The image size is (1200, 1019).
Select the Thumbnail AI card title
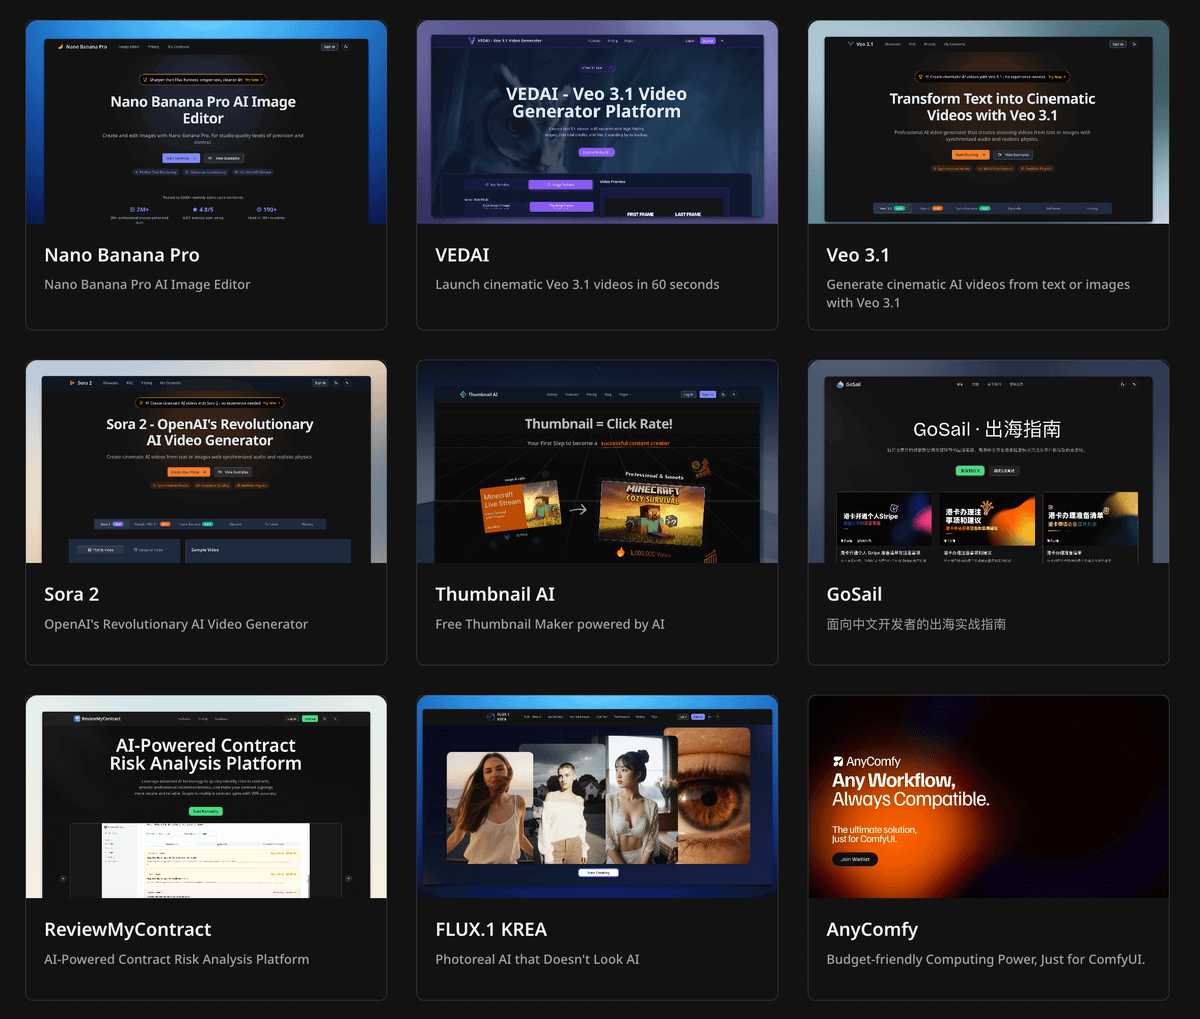point(495,594)
